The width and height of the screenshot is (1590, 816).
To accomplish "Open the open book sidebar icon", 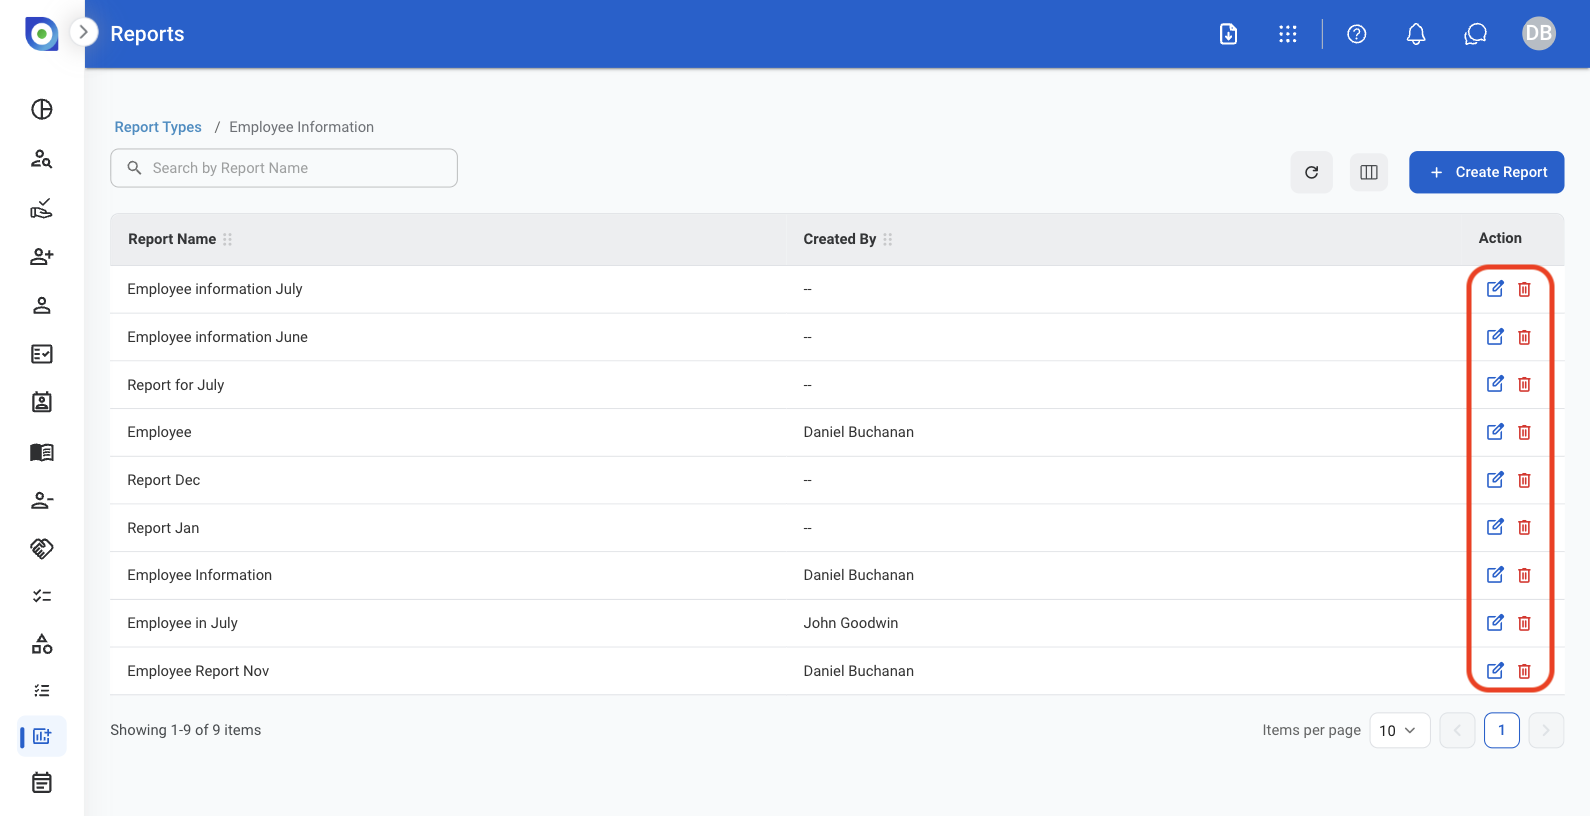I will pos(42,452).
